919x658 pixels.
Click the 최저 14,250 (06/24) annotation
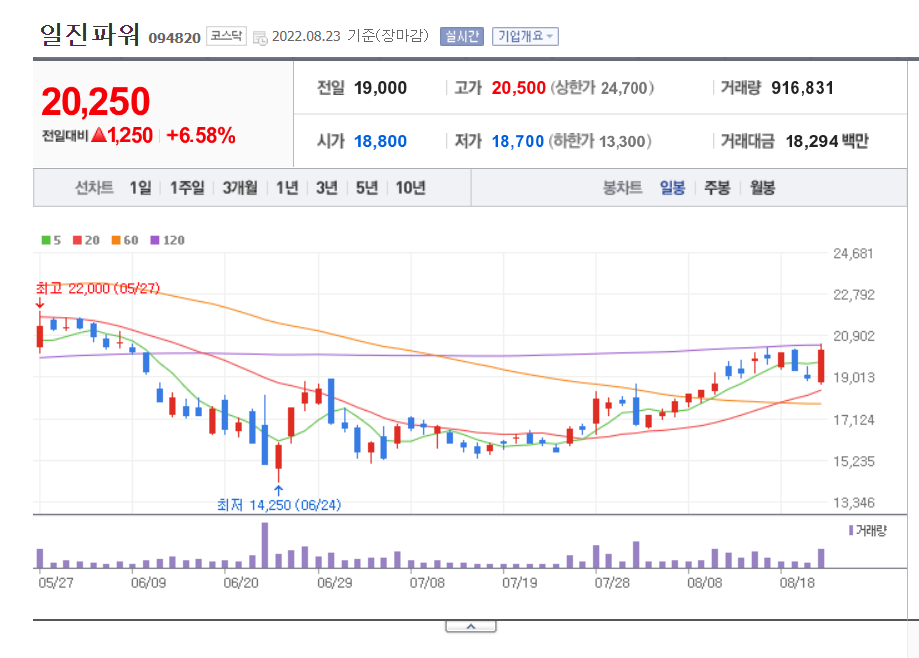279,505
